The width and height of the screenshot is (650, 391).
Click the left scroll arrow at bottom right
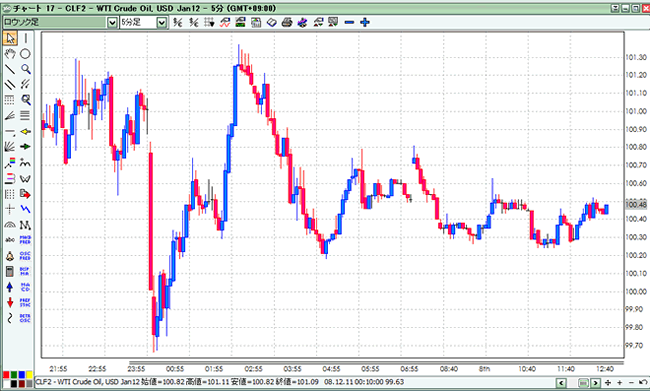point(561,383)
